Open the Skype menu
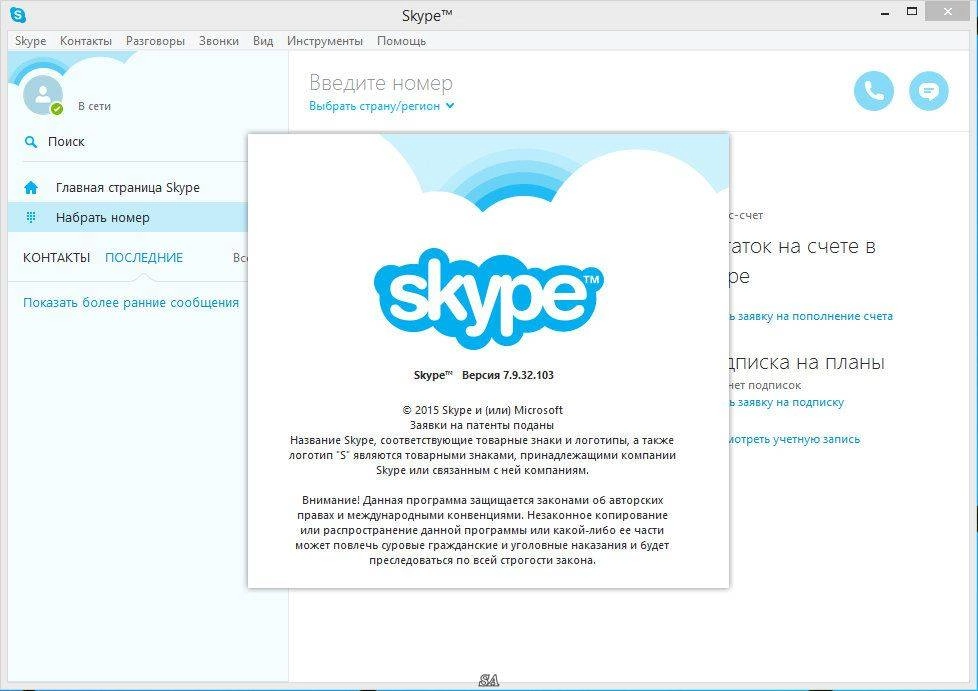This screenshot has width=978, height=691. click(31, 41)
